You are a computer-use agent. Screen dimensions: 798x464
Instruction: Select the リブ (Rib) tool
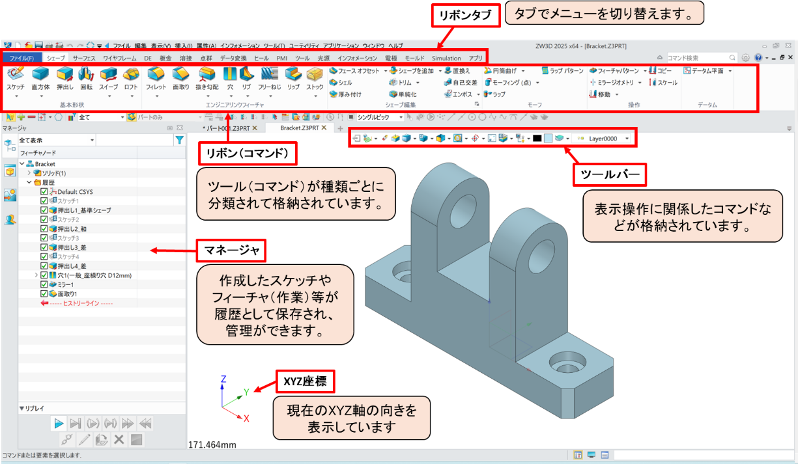coord(247,78)
